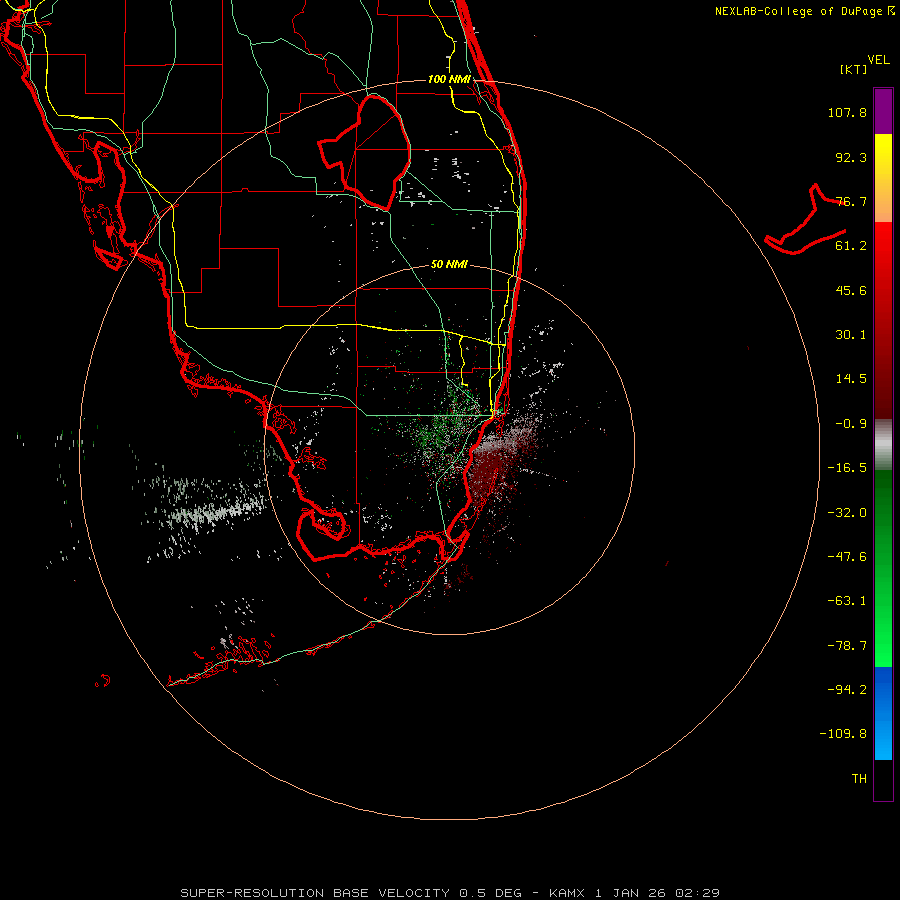Image resolution: width=900 pixels, height=900 pixels.
Task: Select the -63.1 velocity legend value
Action: (x=847, y=601)
